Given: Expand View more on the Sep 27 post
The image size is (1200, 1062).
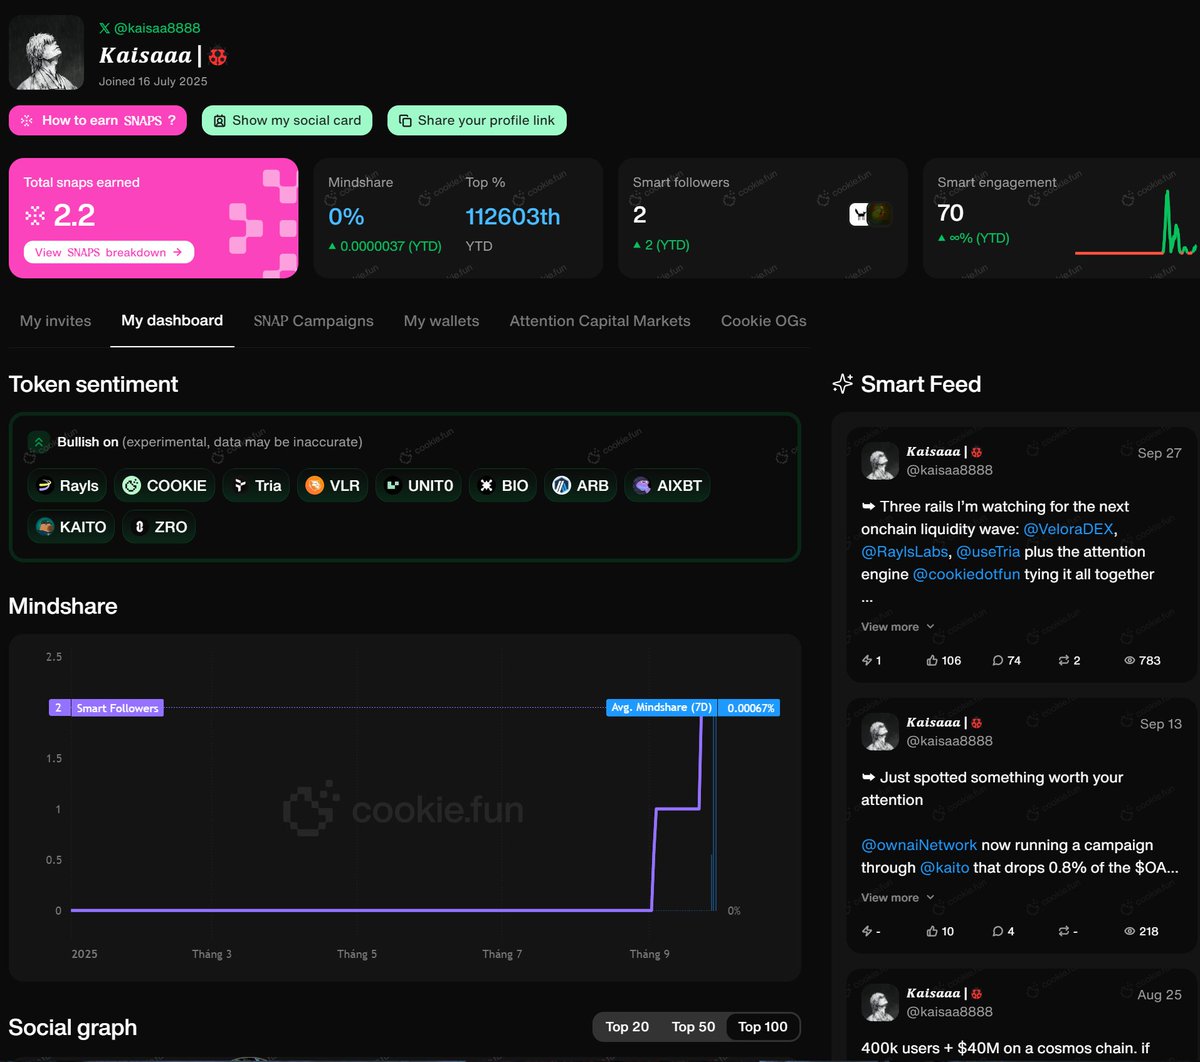Looking at the screenshot, I should click(897, 627).
